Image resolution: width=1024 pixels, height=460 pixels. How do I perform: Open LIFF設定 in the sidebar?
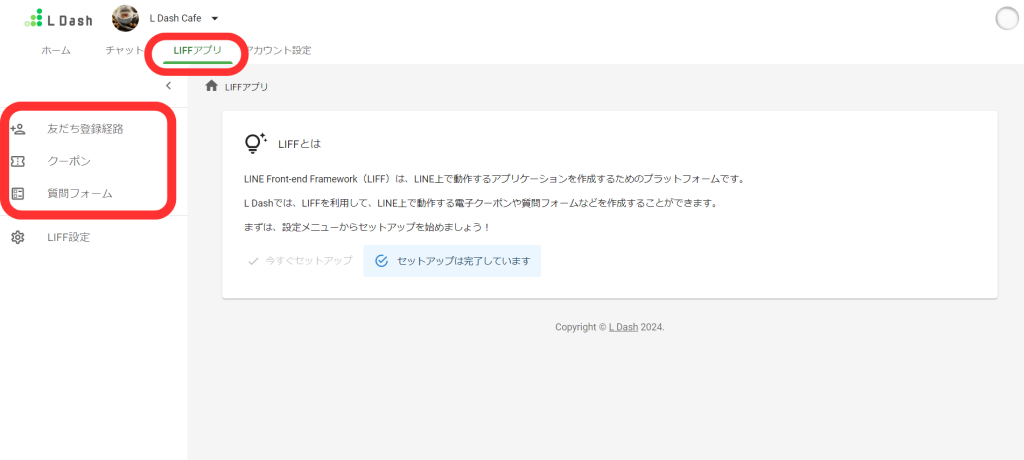click(69, 237)
